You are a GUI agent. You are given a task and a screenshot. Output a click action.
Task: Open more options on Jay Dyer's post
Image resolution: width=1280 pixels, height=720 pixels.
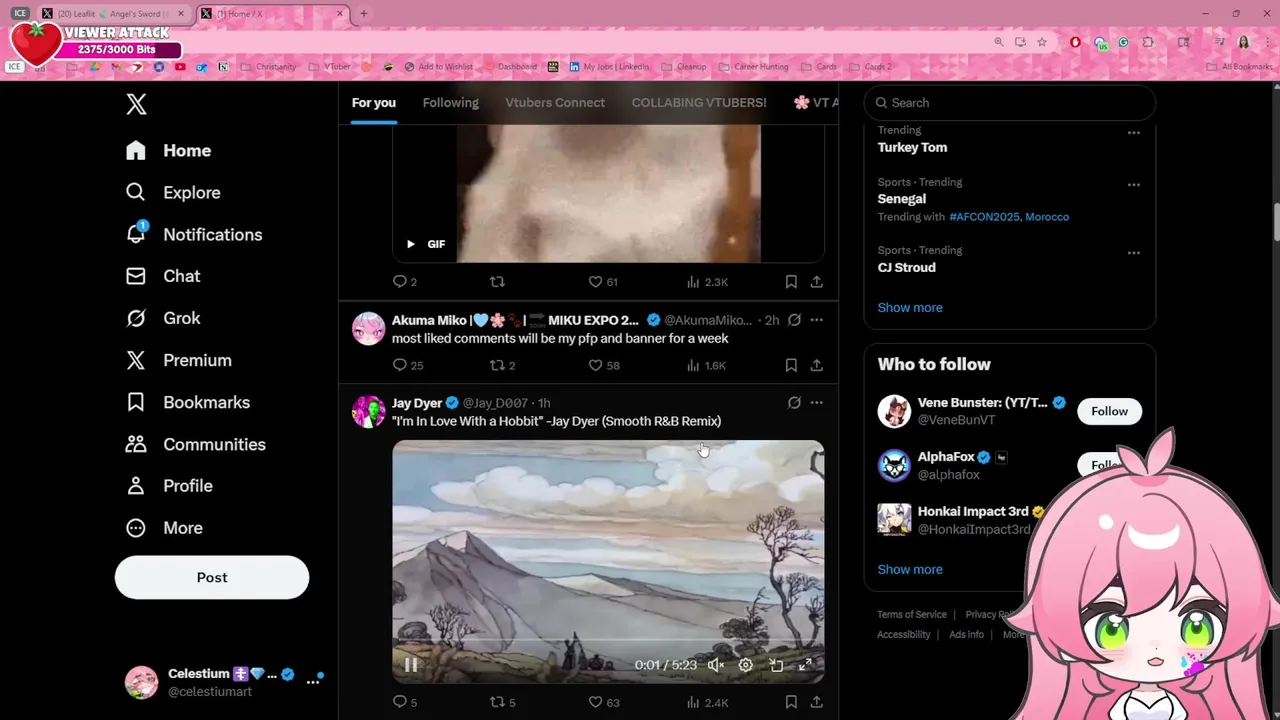pos(817,403)
